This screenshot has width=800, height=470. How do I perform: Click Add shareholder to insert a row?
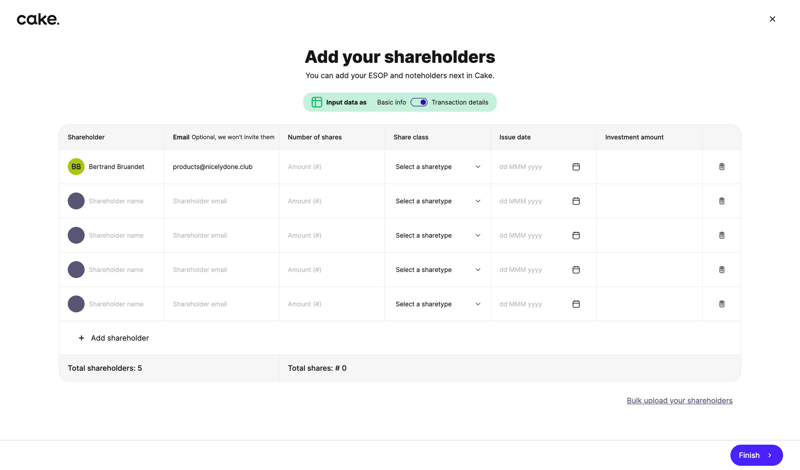(x=113, y=338)
